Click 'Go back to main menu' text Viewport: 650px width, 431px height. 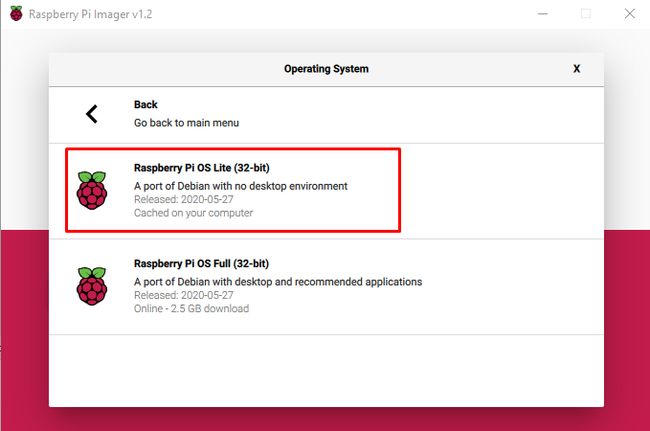(x=187, y=123)
